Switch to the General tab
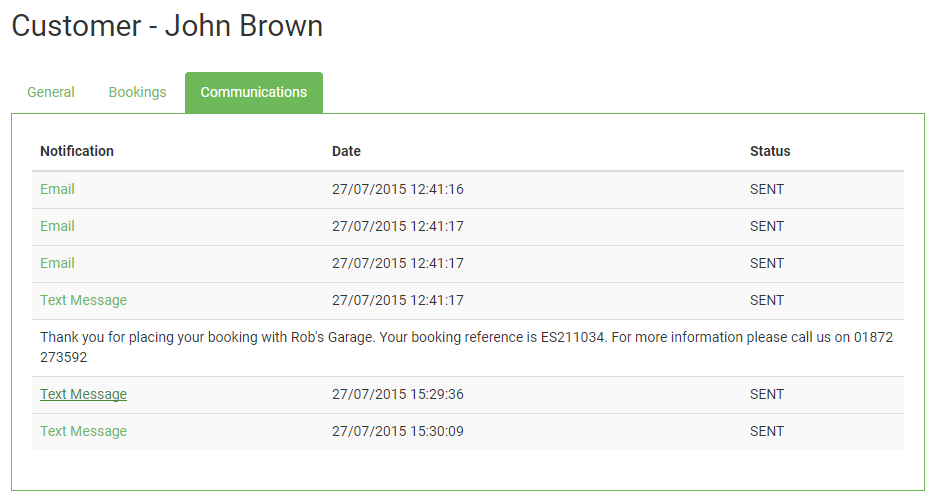 (51, 92)
